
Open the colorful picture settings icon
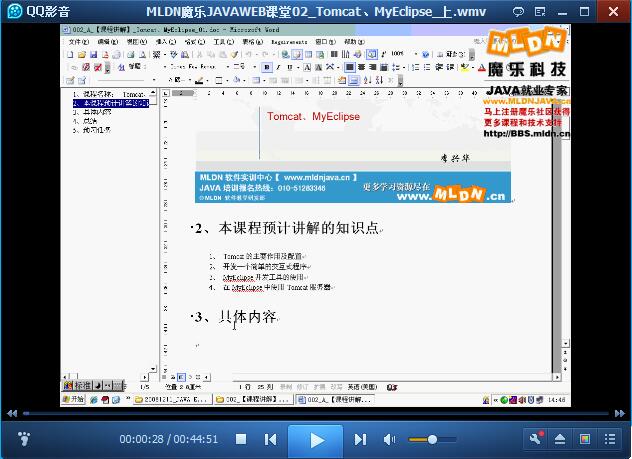[585, 439]
